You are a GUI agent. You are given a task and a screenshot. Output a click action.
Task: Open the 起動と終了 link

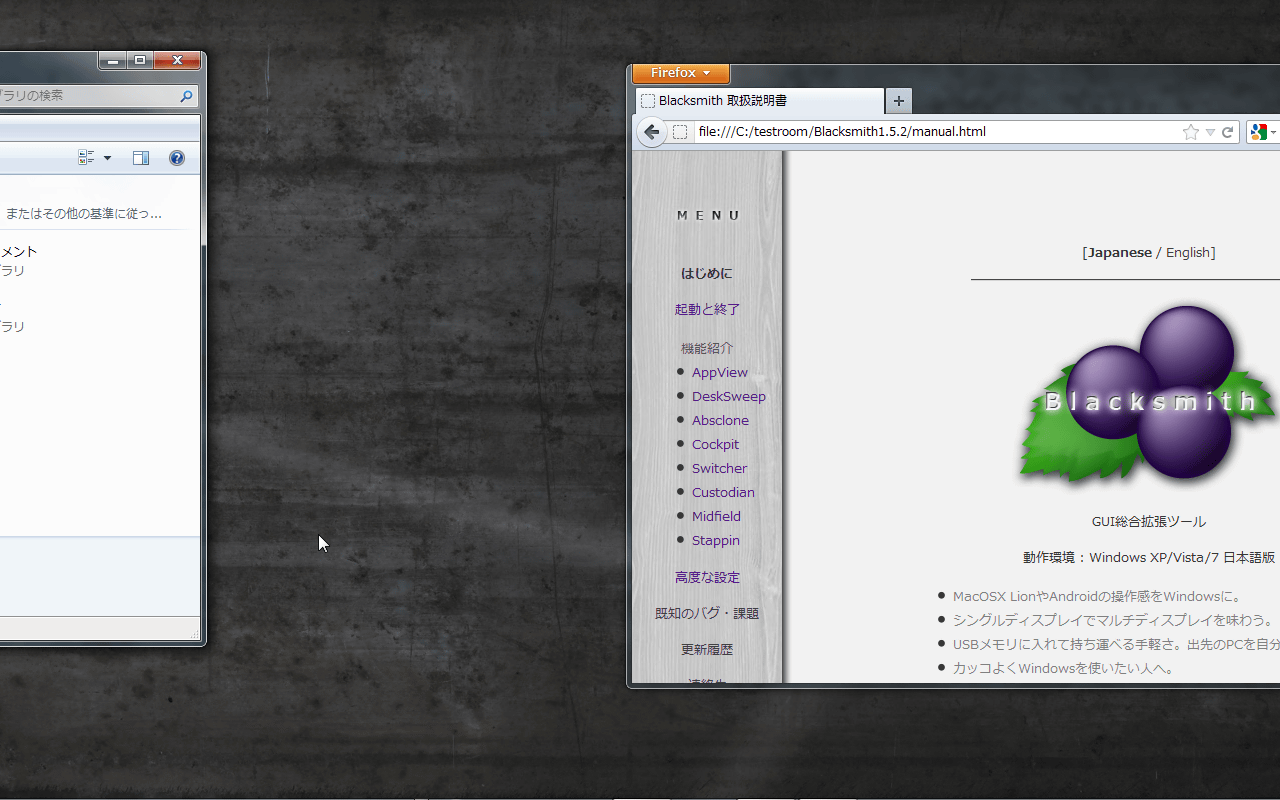click(707, 309)
